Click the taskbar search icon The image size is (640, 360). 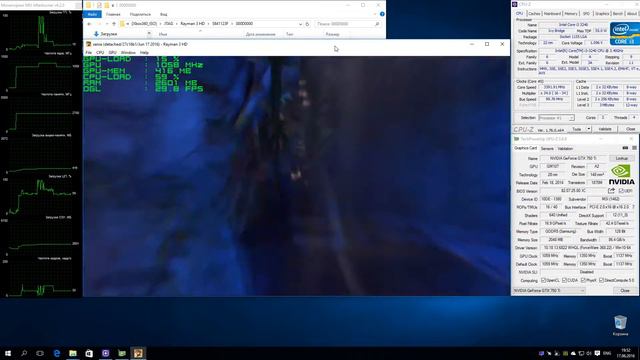(24, 353)
